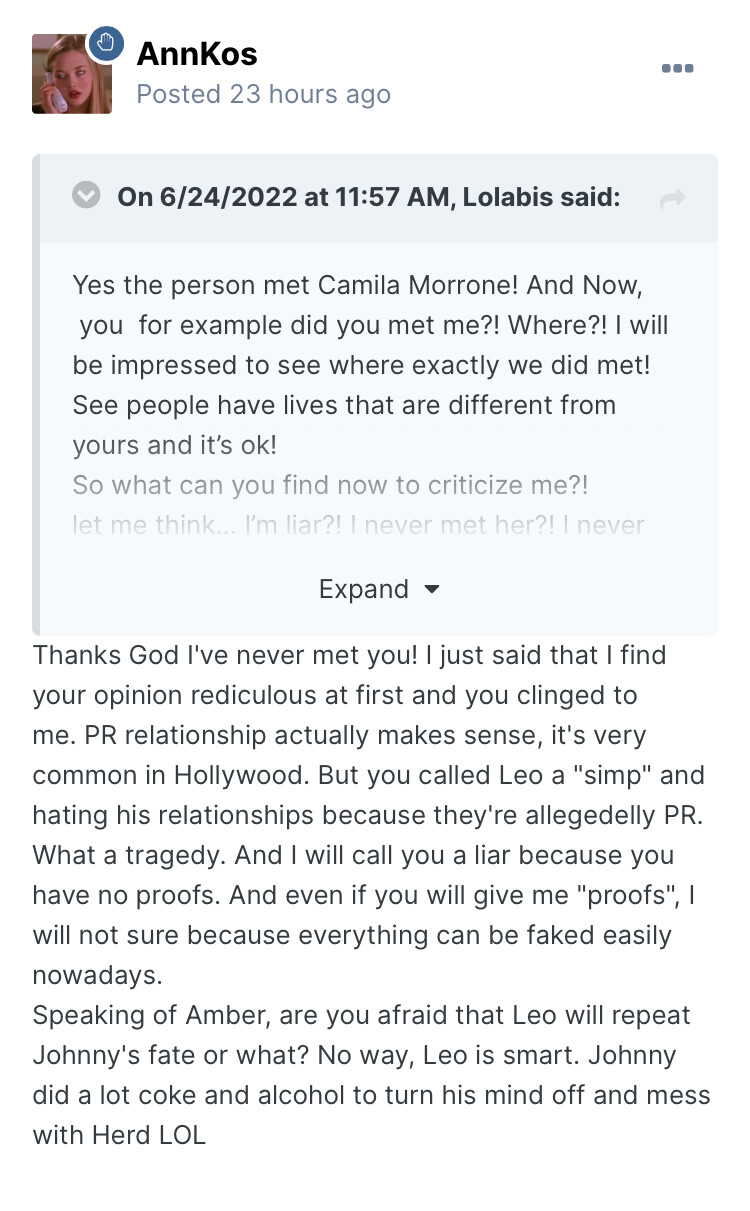Screen dimensions: 750x1211
Task: Collapse the quote using the circled chevron
Action: click(87, 196)
